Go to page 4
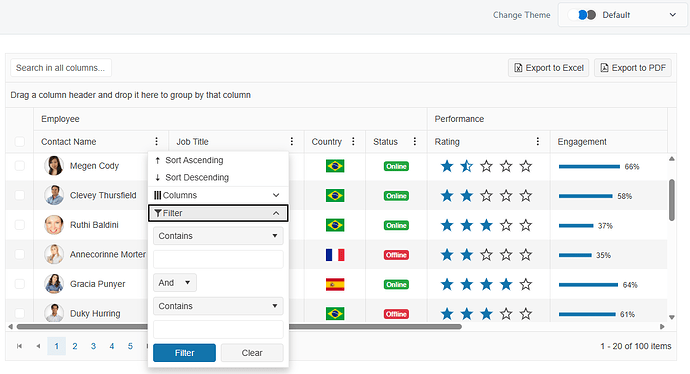Screen dimensions: 690x374 [x=112, y=346]
